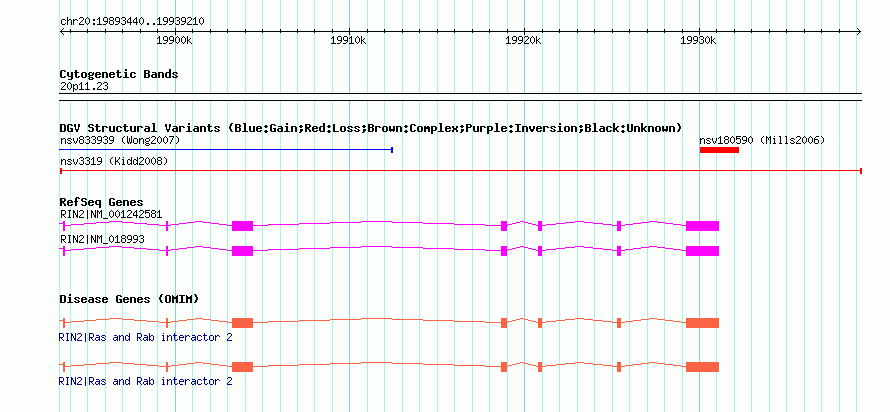Image resolution: width=890 pixels, height=412 pixels.
Task: Click the lower OMIM gene's last large exon
Action: 702,367
